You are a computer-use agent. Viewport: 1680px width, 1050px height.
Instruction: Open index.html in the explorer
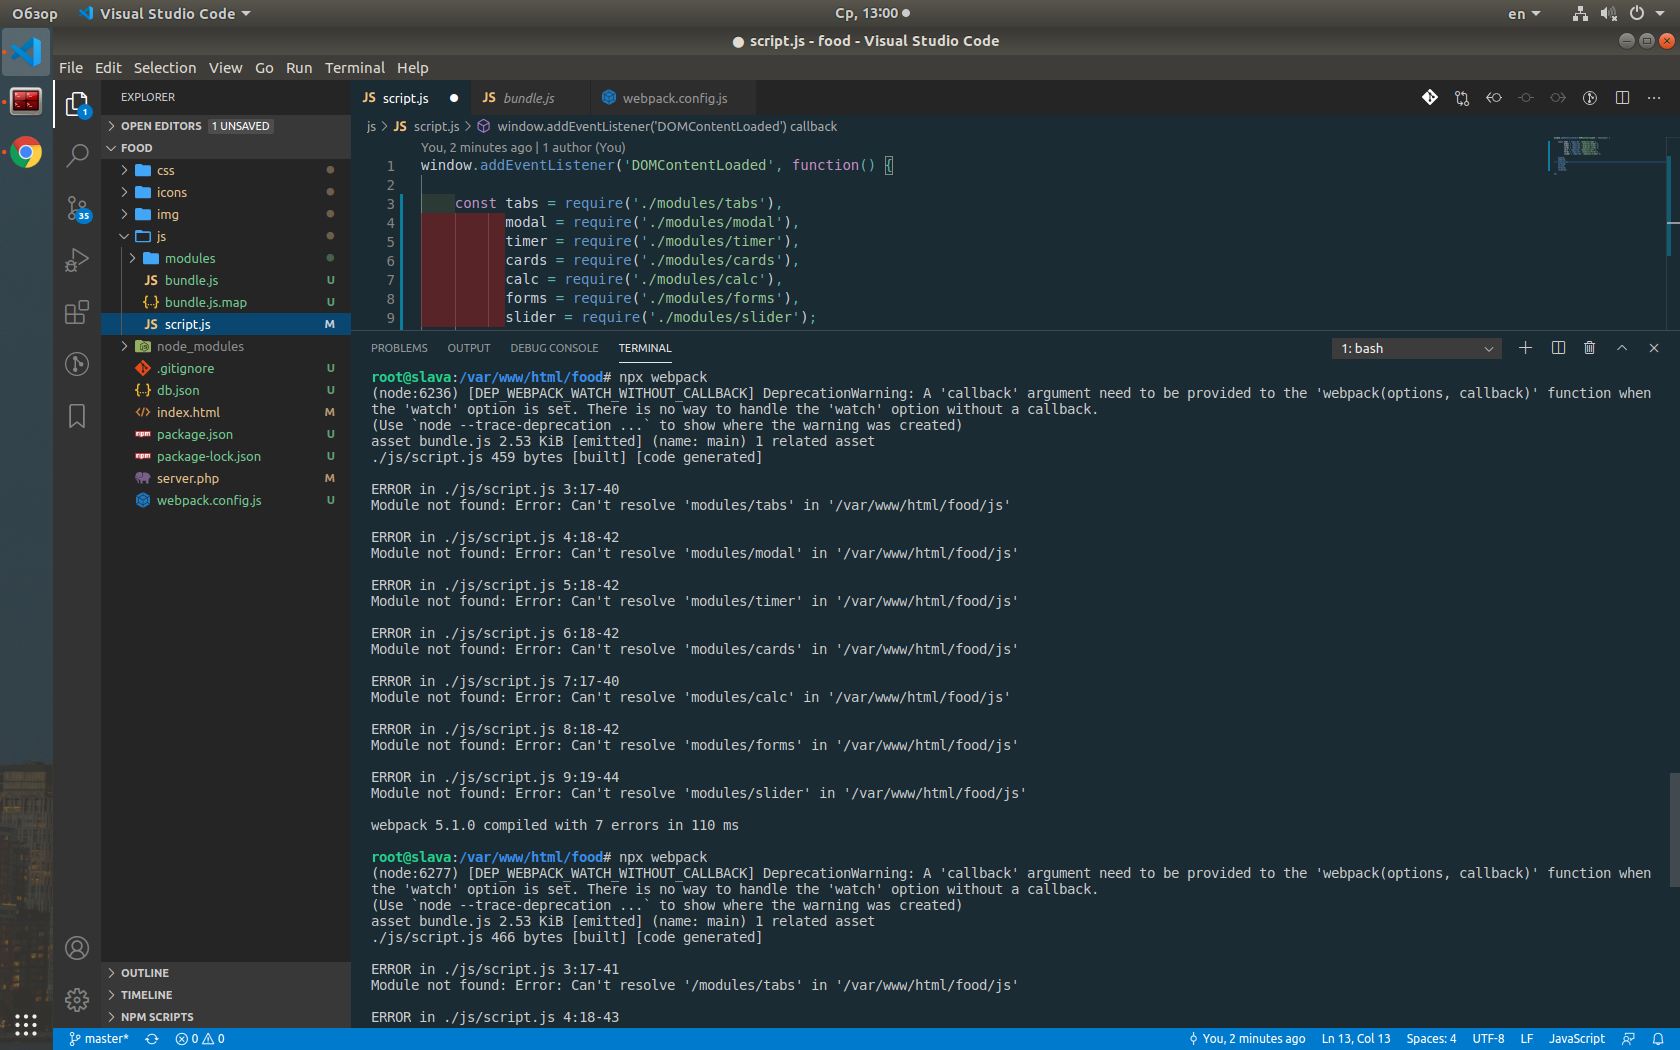point(226,412)
